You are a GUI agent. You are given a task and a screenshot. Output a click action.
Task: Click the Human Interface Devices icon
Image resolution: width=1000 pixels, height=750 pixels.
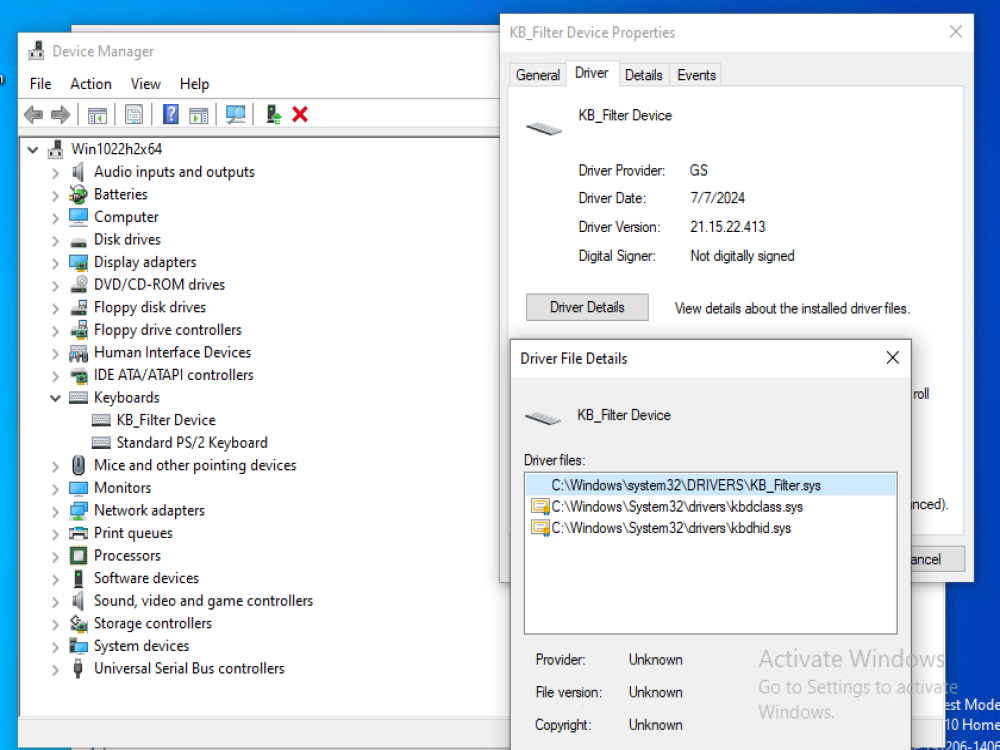point(78,353)
